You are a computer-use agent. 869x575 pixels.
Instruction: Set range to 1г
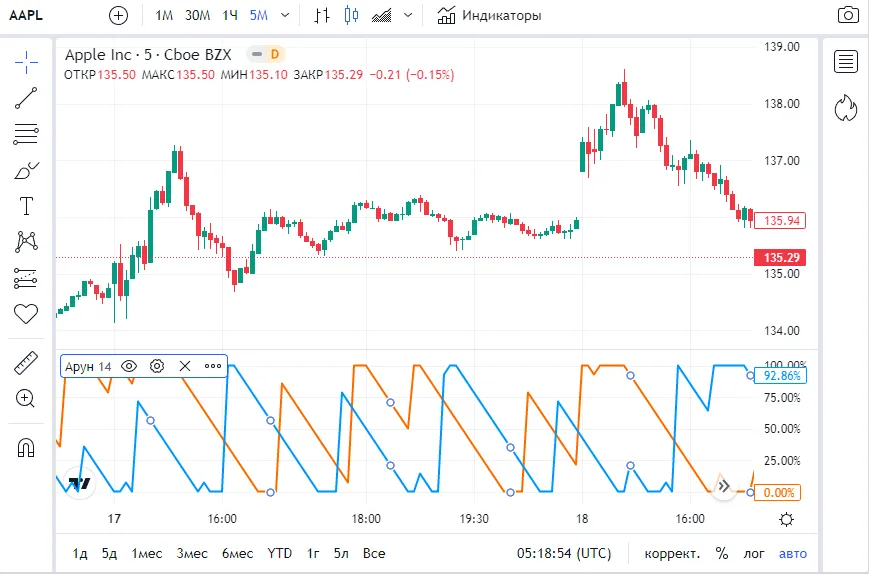tap(313, 553)
